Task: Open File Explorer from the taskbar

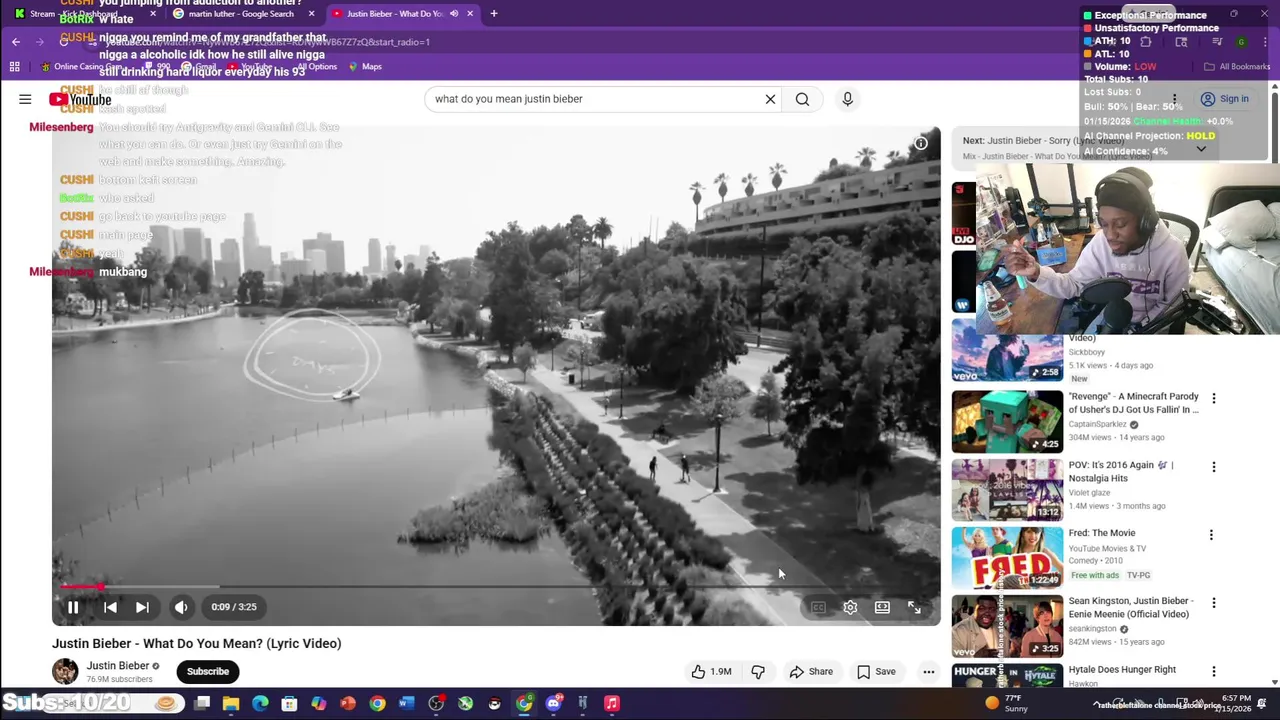Action: pyautogui.click(x=231, y=704)
